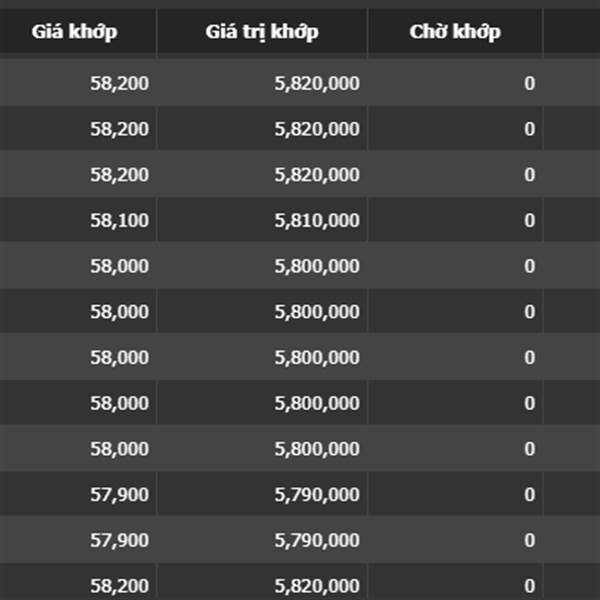
Task: Select the first 58,200 price cell
Action: tap(78, 83)
